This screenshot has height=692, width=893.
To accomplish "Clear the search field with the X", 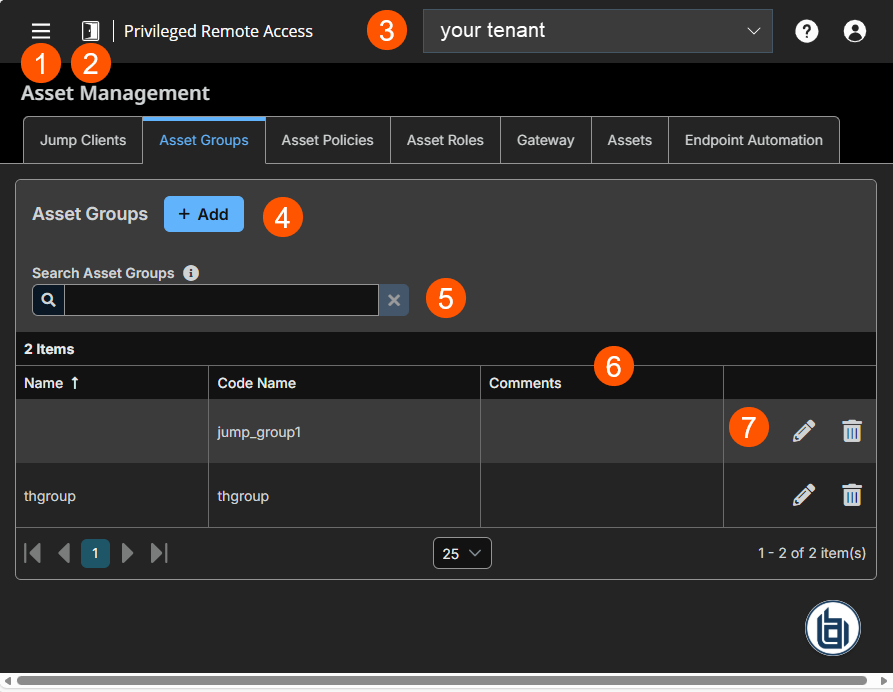I will pos(393,299).
